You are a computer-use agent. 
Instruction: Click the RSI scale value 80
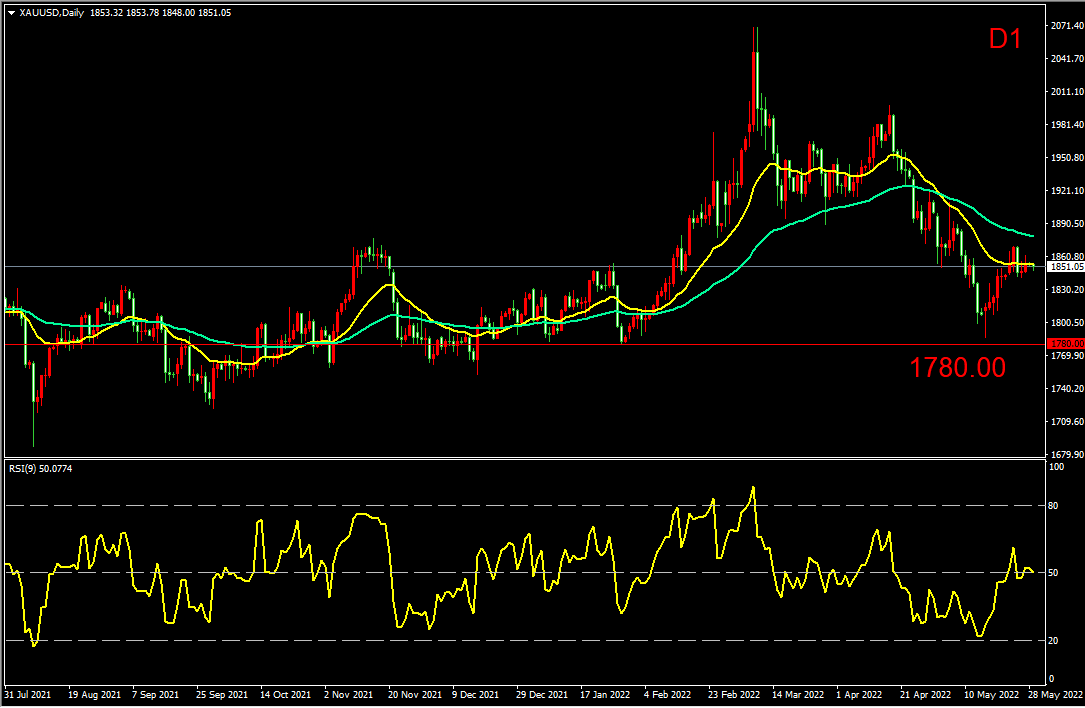(x=1053, y=506)
